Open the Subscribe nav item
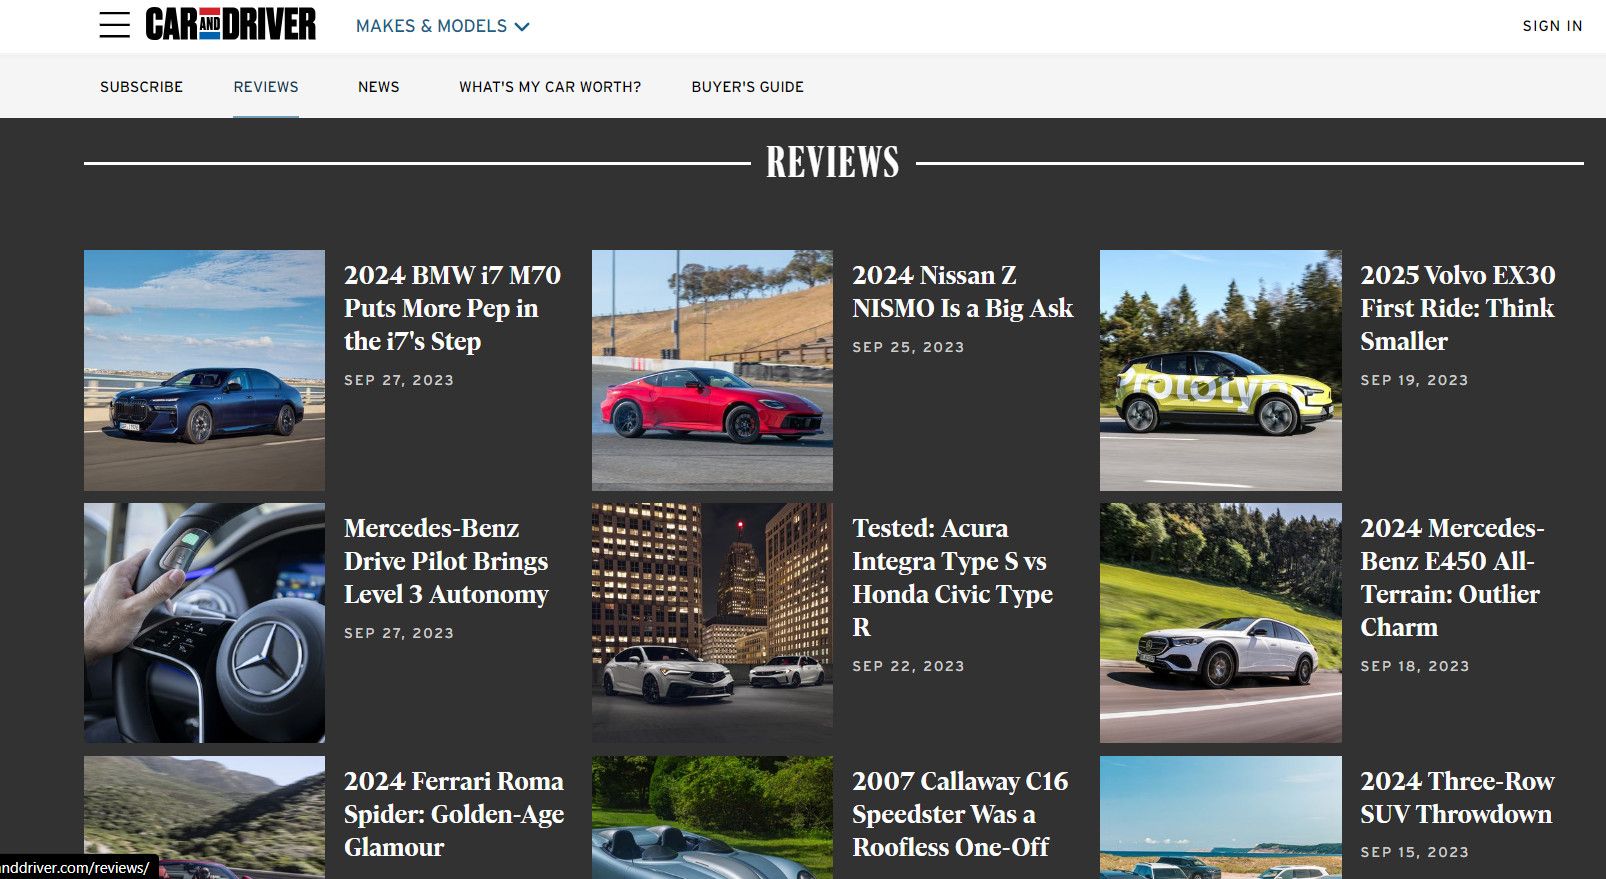This screenshot has width=1606, height=879. pyautogui.click(x=141, y=87)
